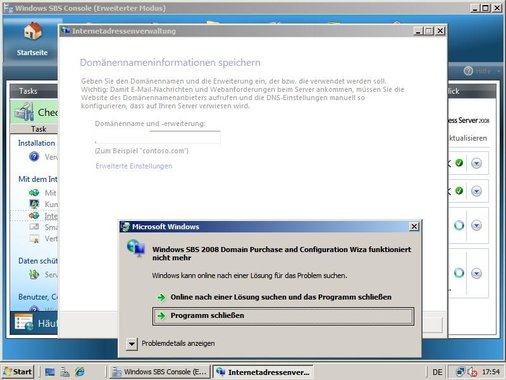
Task: Toggle second green completed checkmark
Action: [459, 191]
